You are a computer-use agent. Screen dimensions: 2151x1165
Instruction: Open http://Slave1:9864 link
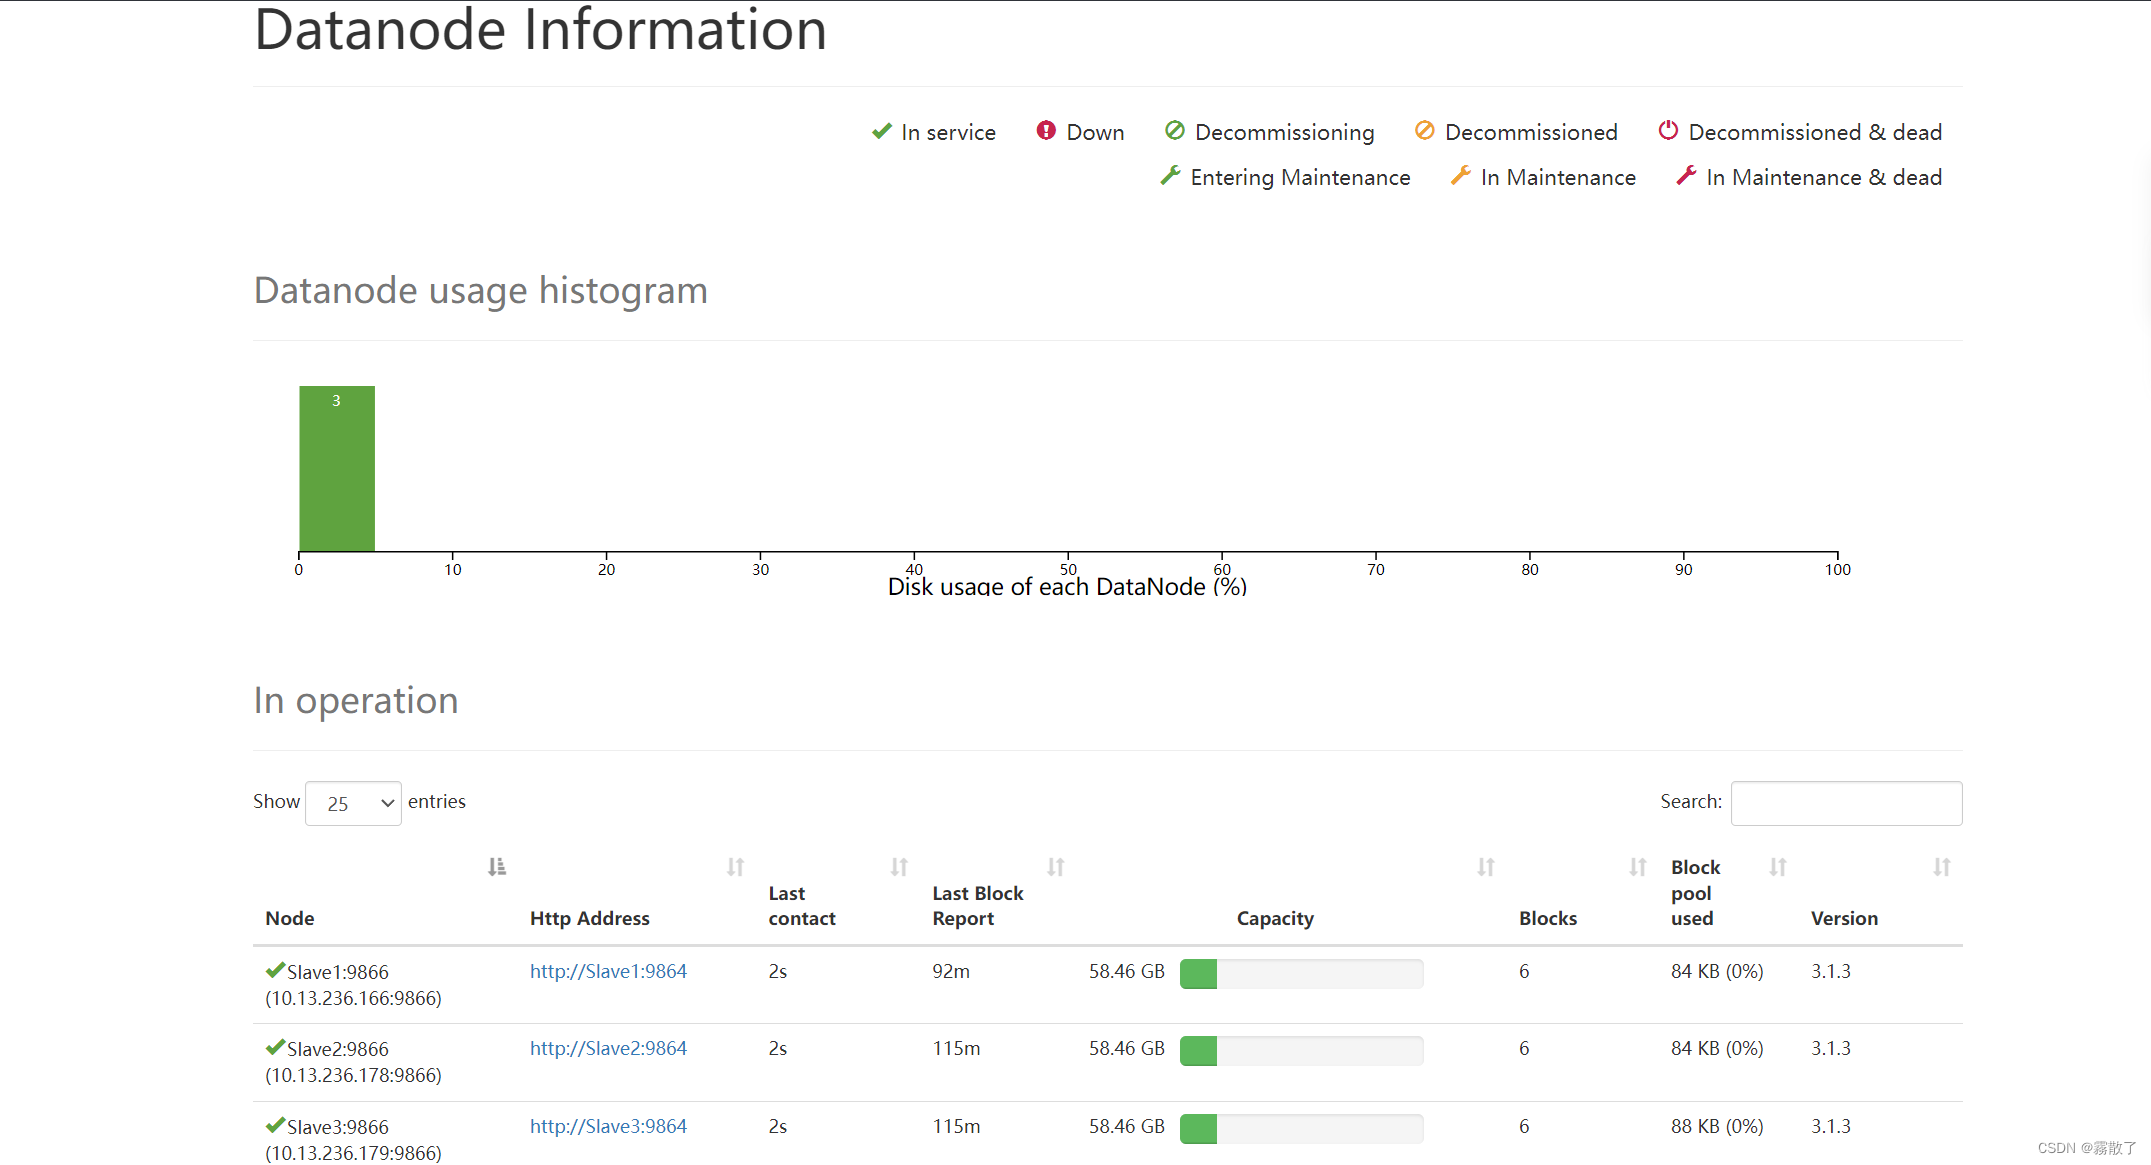pos(608,971)
